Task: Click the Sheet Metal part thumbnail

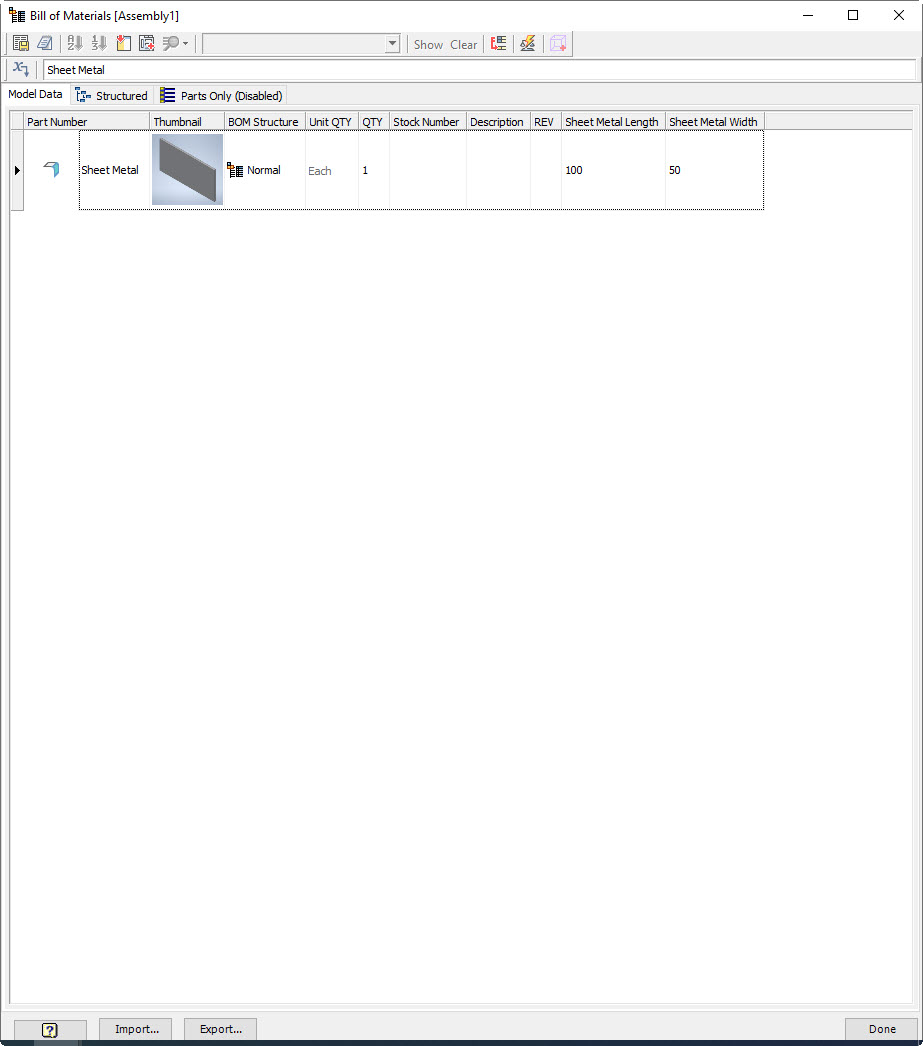Action: 186,170
